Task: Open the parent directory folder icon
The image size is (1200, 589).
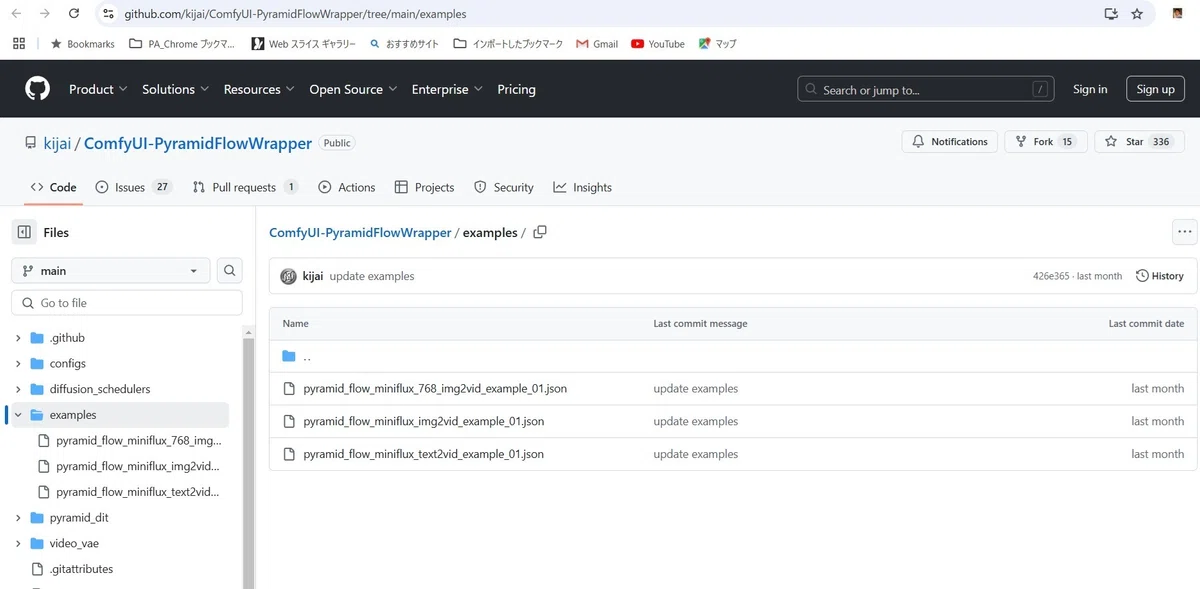Action: pos(289,356)
